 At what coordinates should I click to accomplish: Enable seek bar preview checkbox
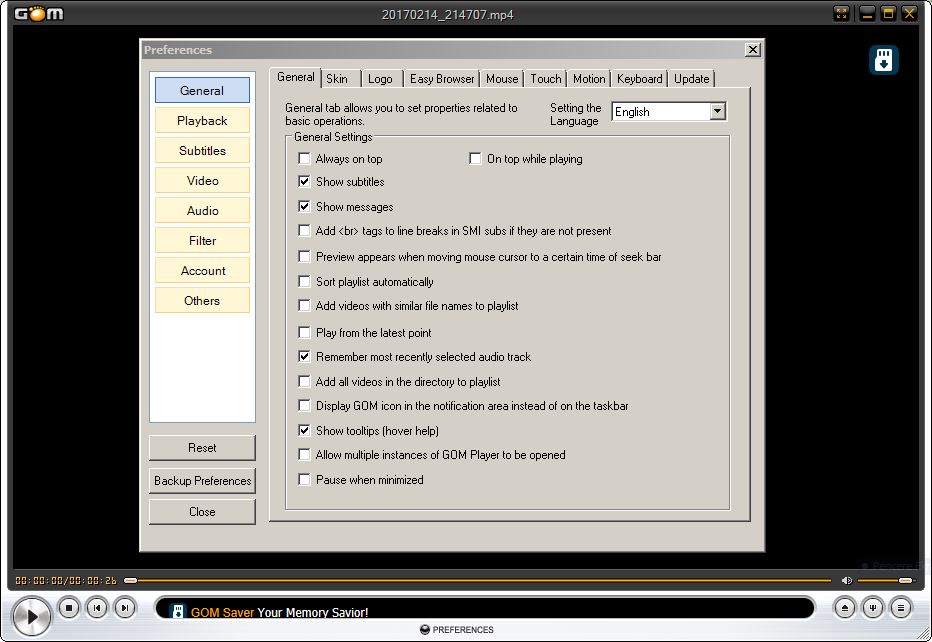(x=304, y=257)
